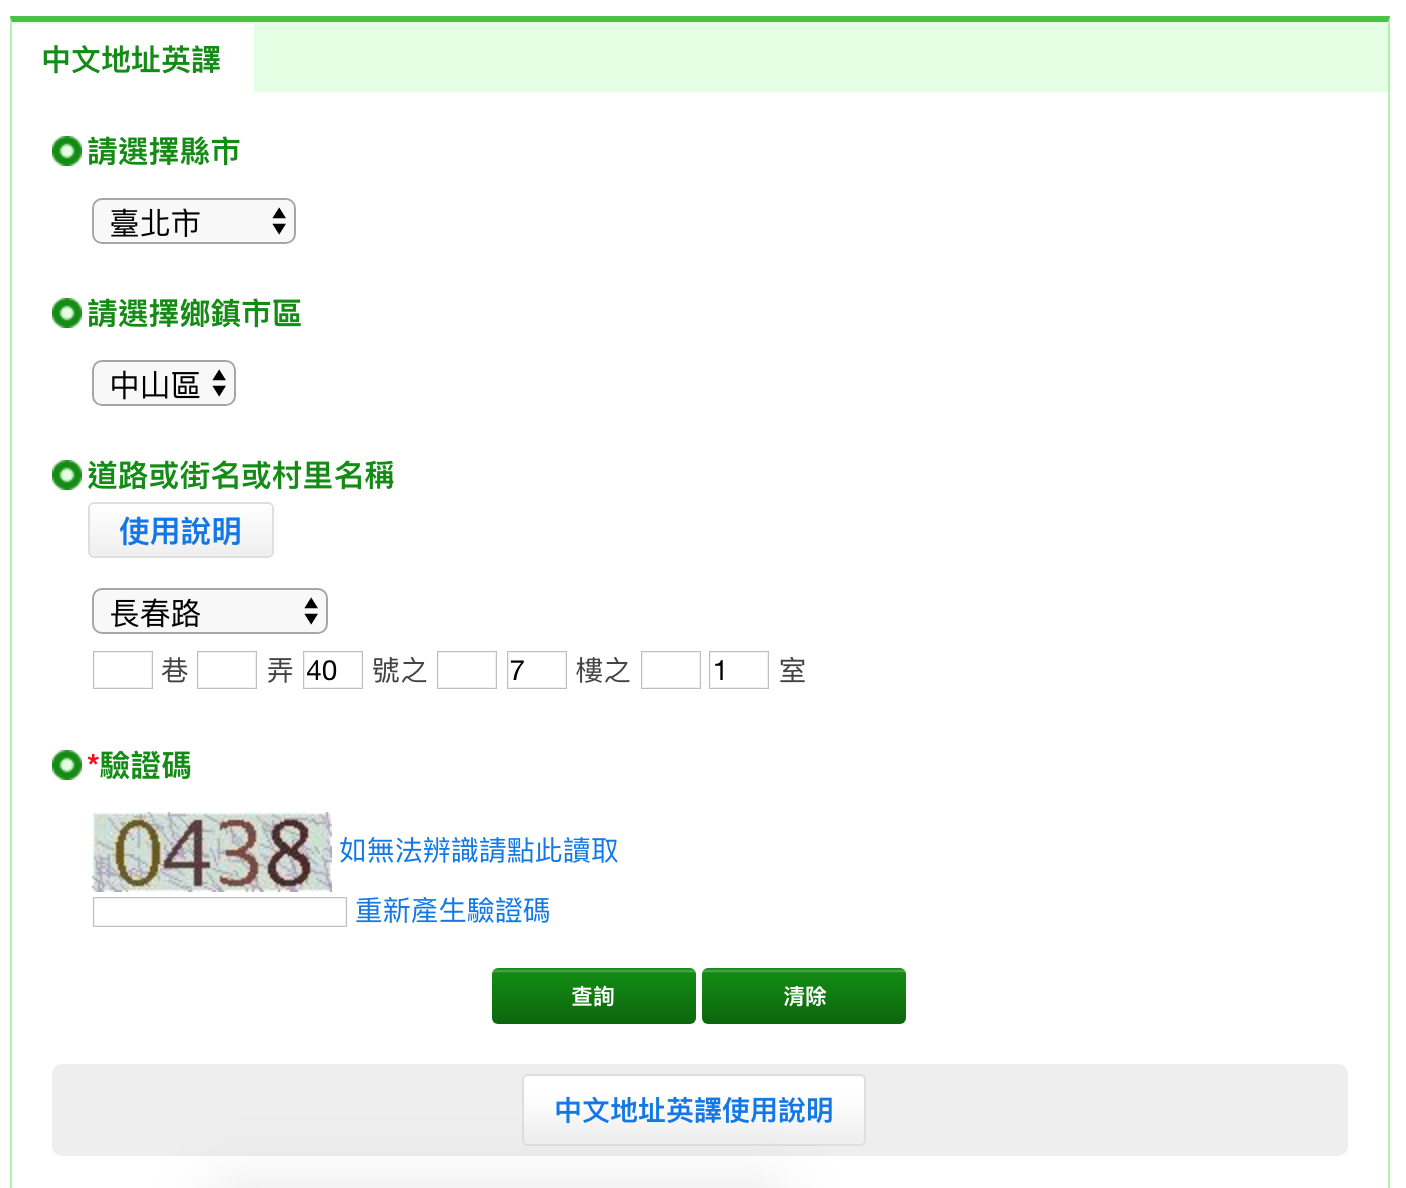Click the 弄 (alley) input field
Viewport: 1406px width, 1188px height.
[227, 670]
